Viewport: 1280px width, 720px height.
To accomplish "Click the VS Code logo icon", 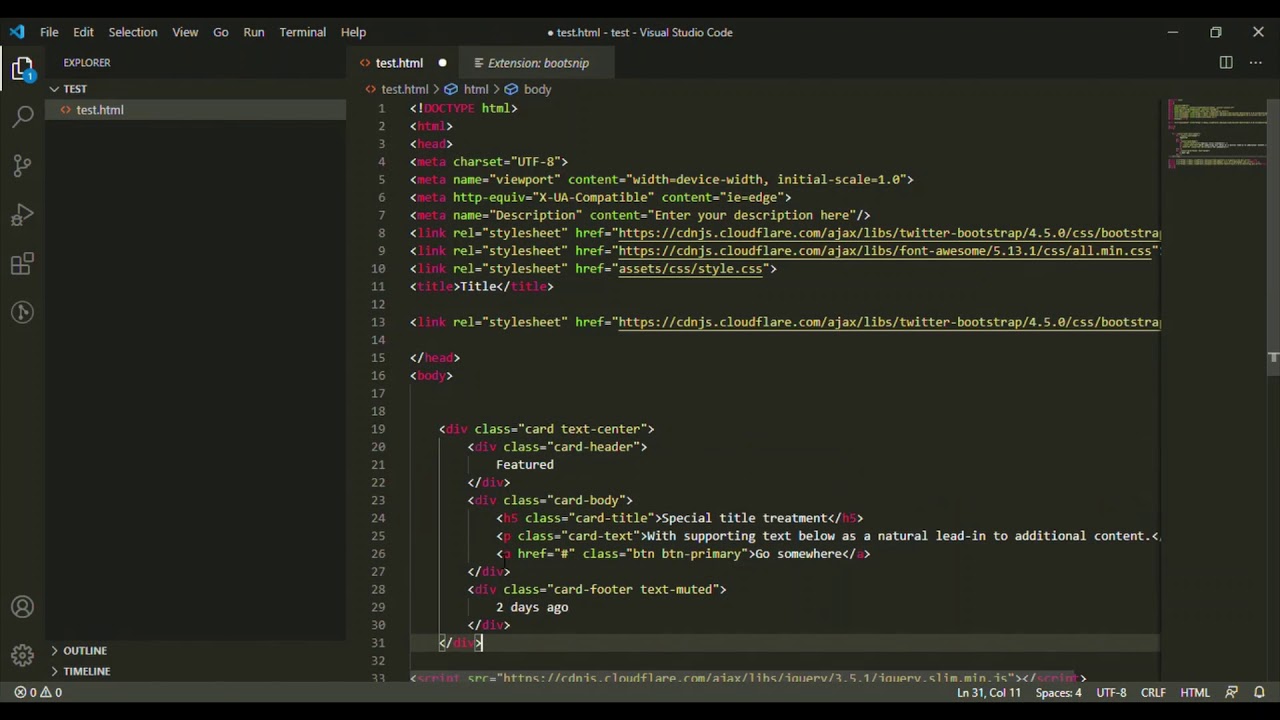I will pyautogui.click(x=17, y=32).
